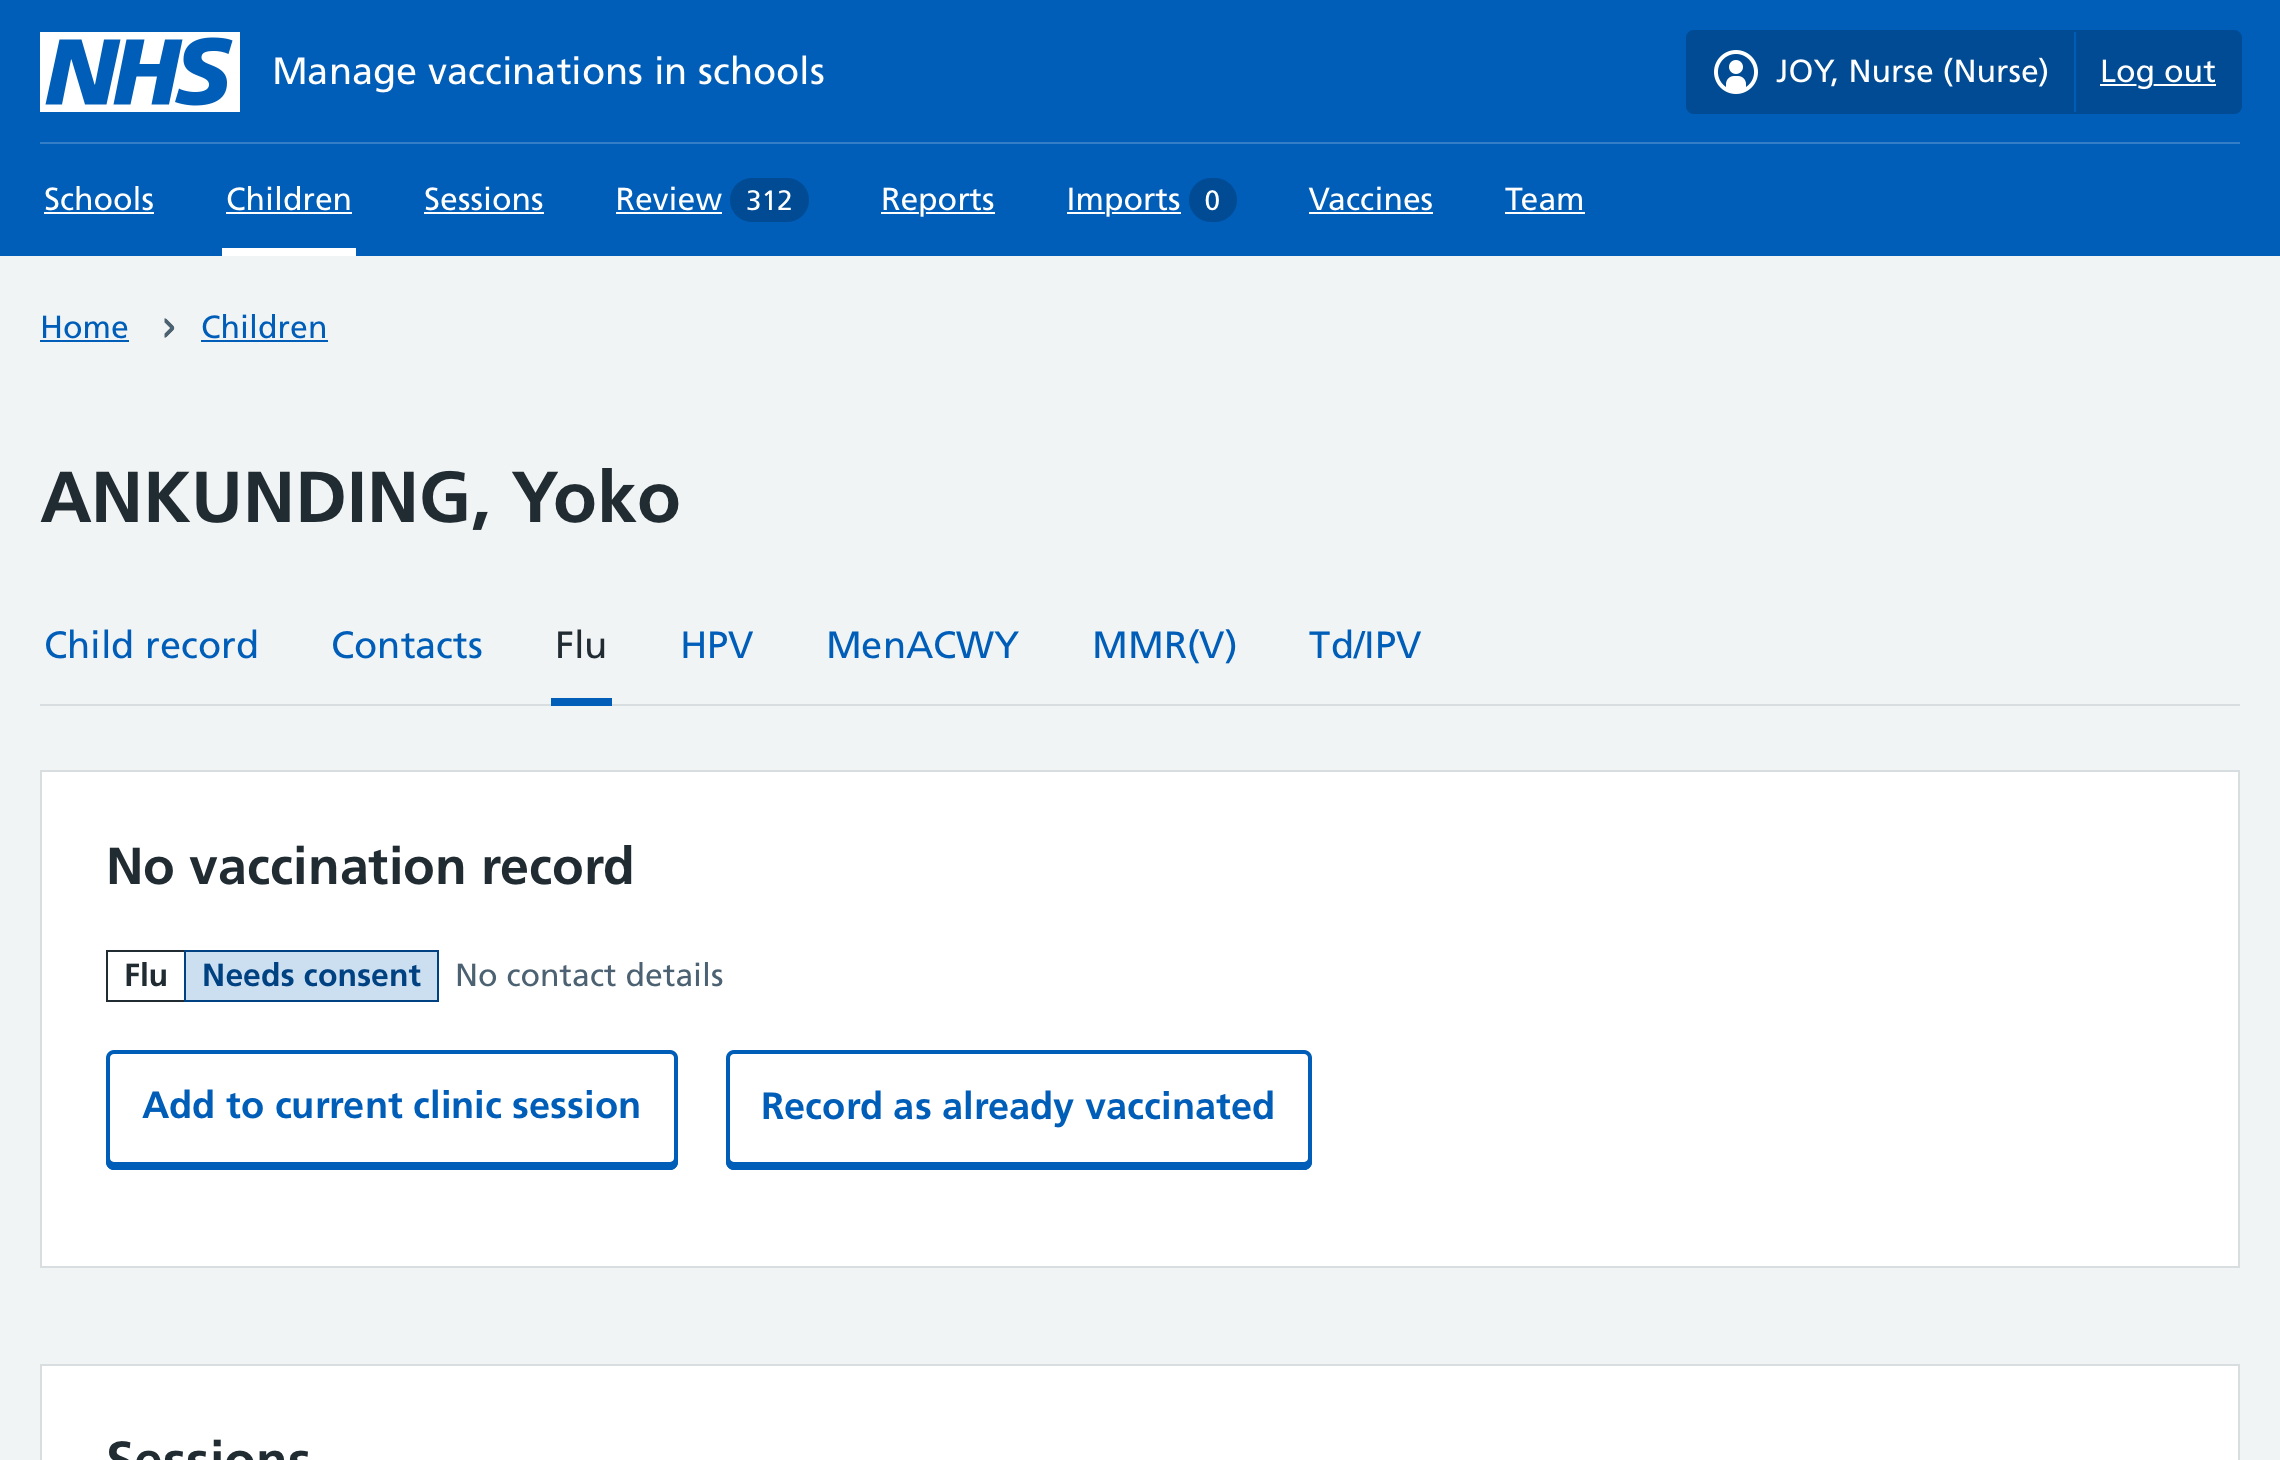Open Imports in the navigation
Viewport: 2280px width, 1460px height.
click(1151, 199)
